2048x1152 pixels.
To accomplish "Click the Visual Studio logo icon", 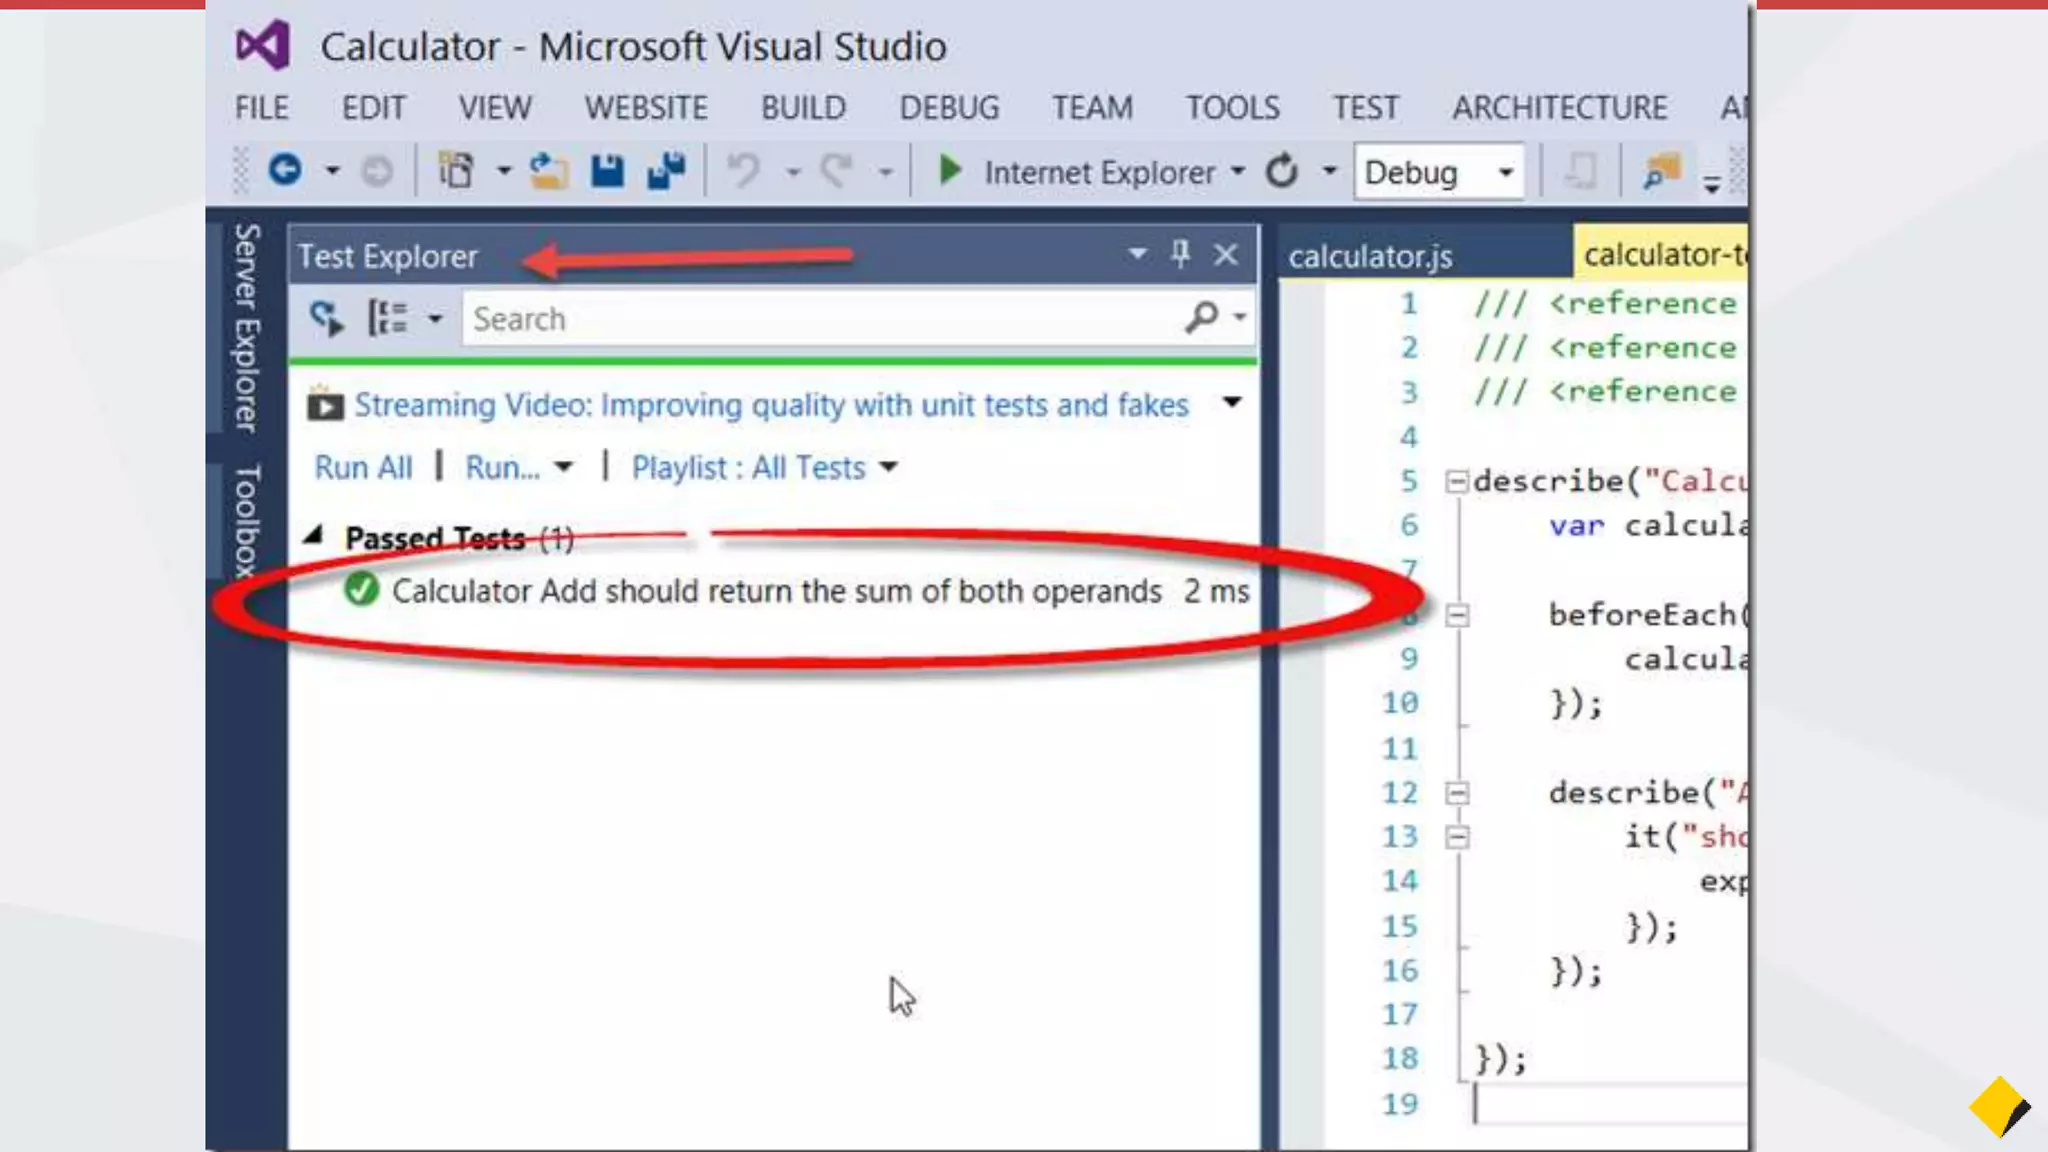I will tap(262, 45).
